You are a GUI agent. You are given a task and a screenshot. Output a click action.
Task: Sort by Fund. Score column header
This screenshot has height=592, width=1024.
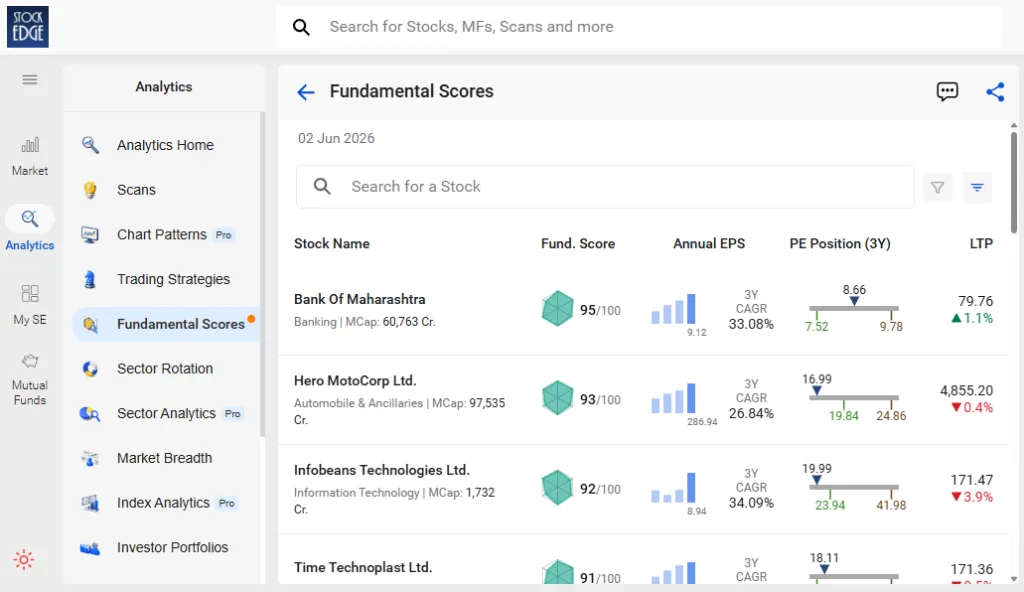tap(578, 244)
